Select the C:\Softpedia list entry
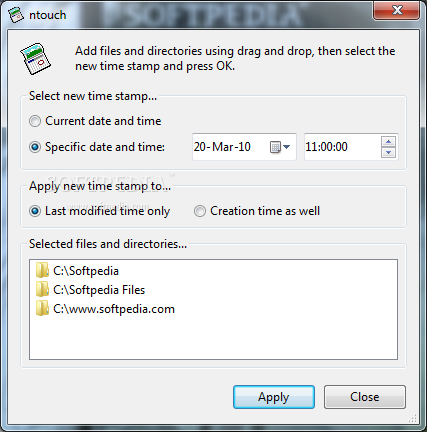 click(77, 271)
